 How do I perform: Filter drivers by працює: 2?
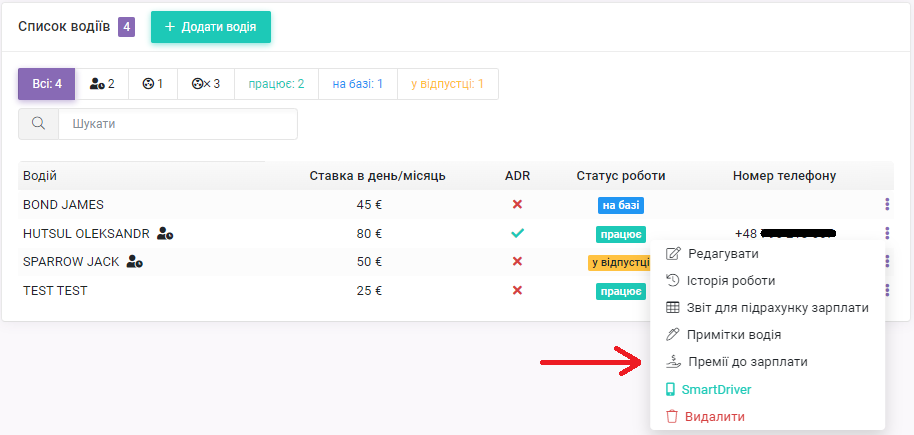(x=276, y=84)
